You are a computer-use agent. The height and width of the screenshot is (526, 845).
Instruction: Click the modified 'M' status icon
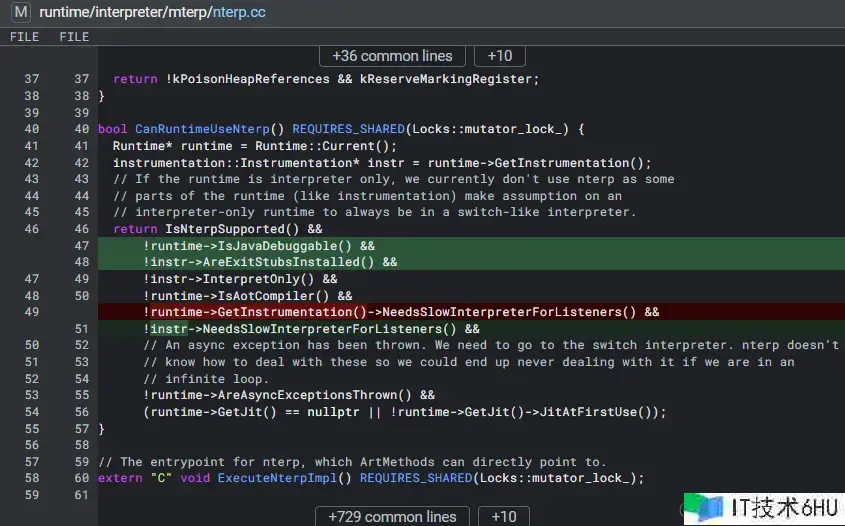21,12
